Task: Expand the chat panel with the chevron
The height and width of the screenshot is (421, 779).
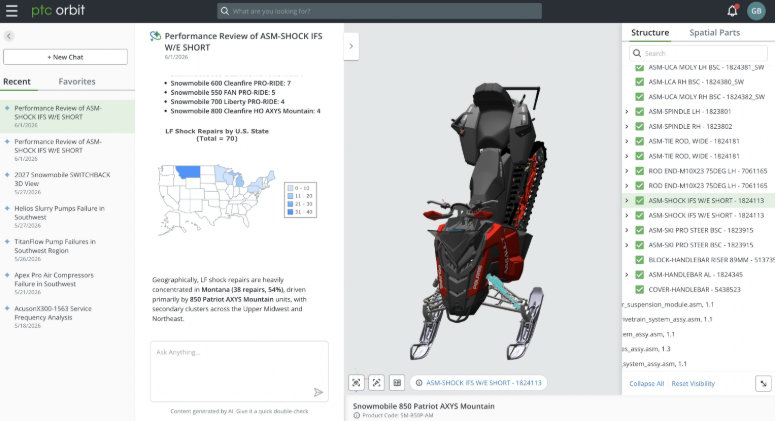Action: [x=351, y=46]
